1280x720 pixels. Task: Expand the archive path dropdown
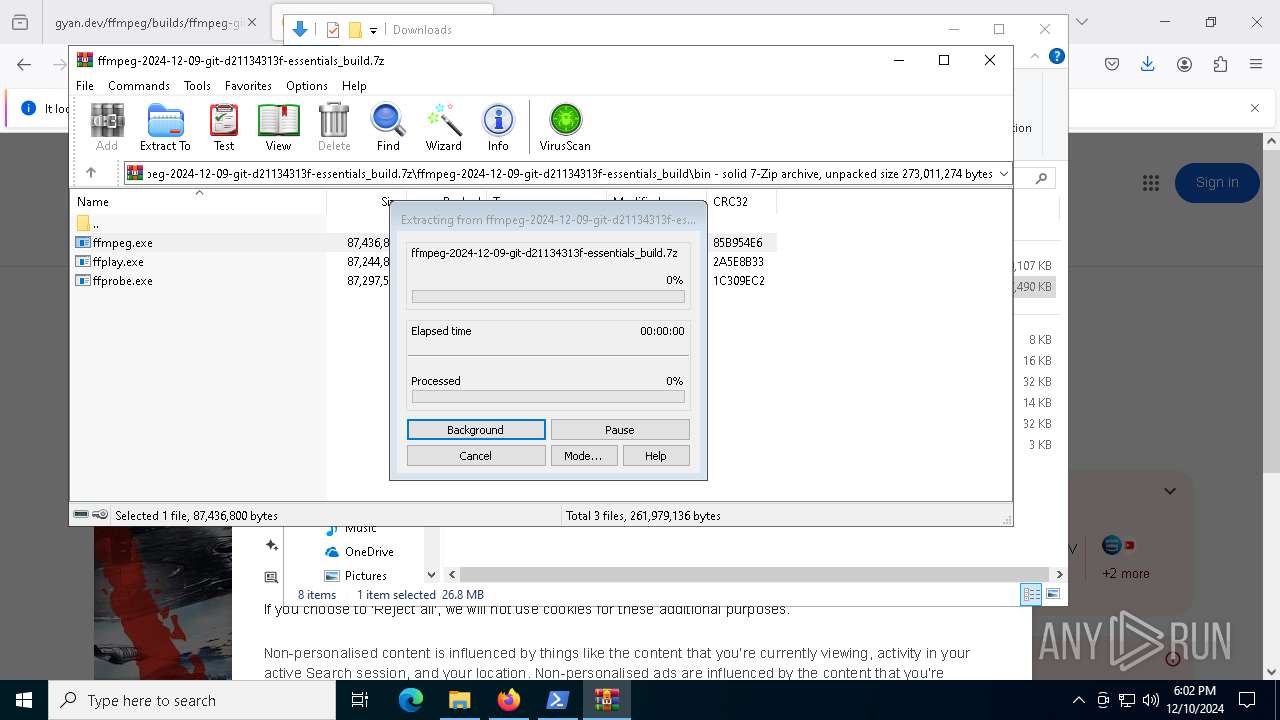(1003, 174)
